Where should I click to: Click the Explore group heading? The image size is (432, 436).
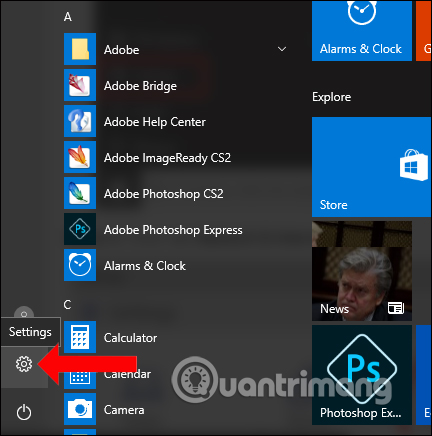tap(332, 97)
